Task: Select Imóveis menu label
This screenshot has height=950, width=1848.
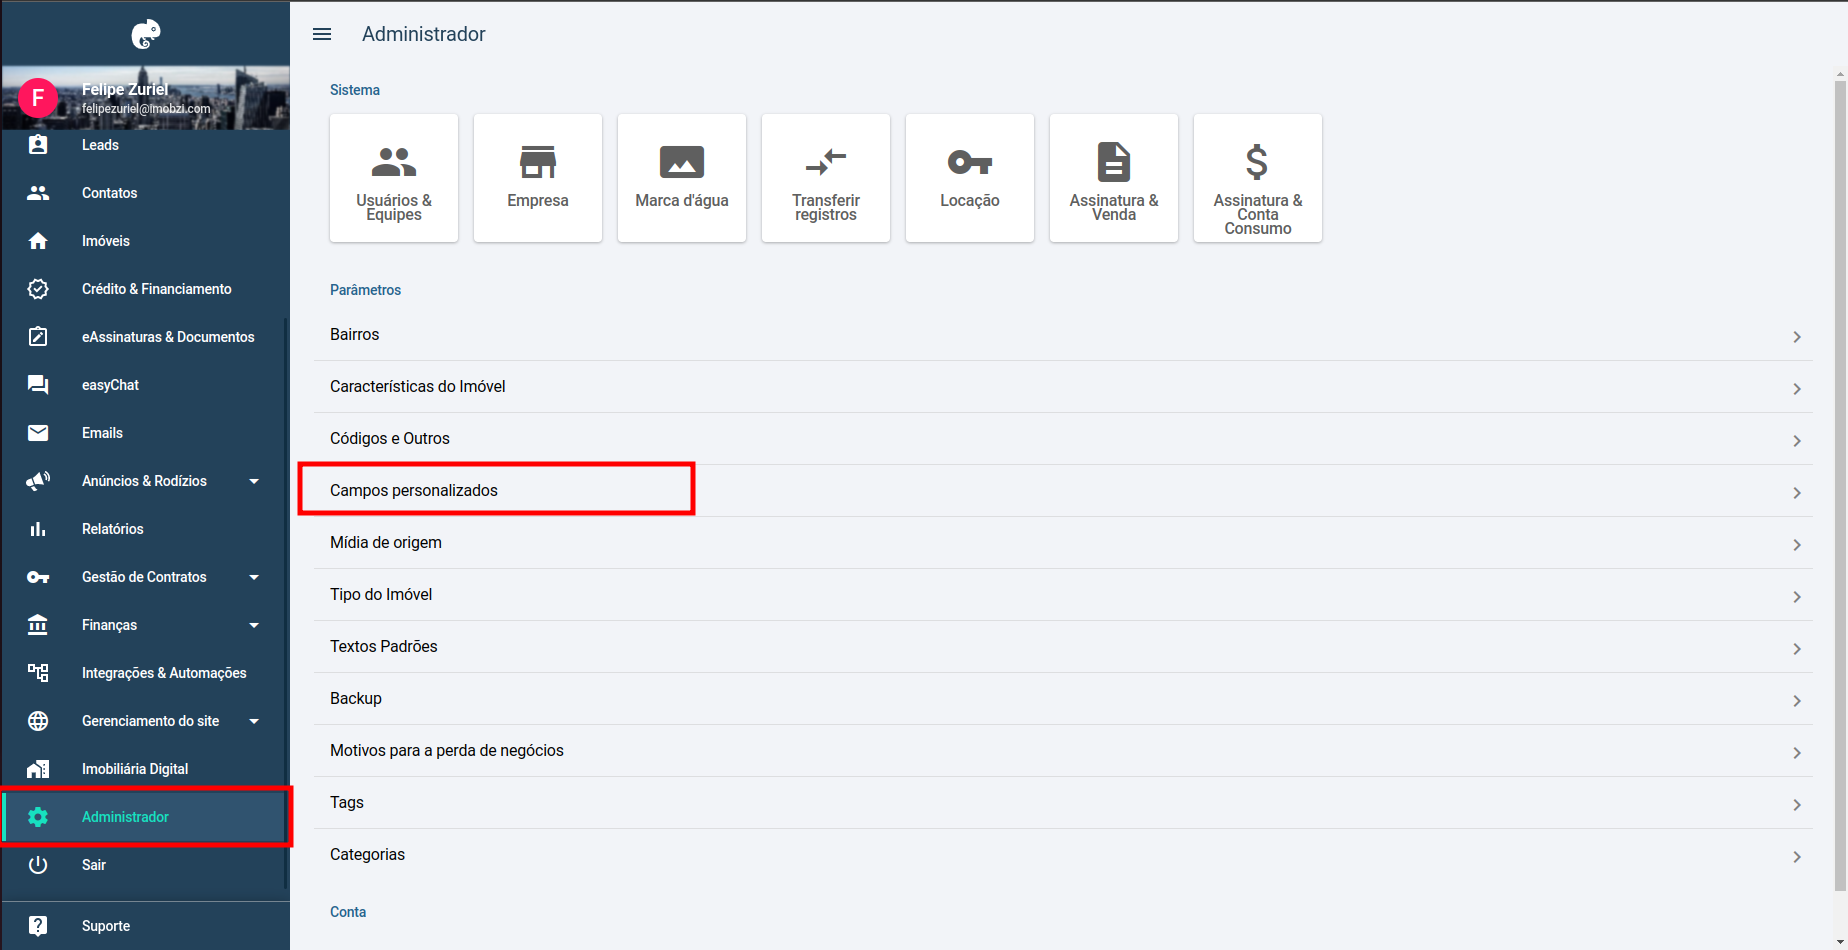Action: 106,241
